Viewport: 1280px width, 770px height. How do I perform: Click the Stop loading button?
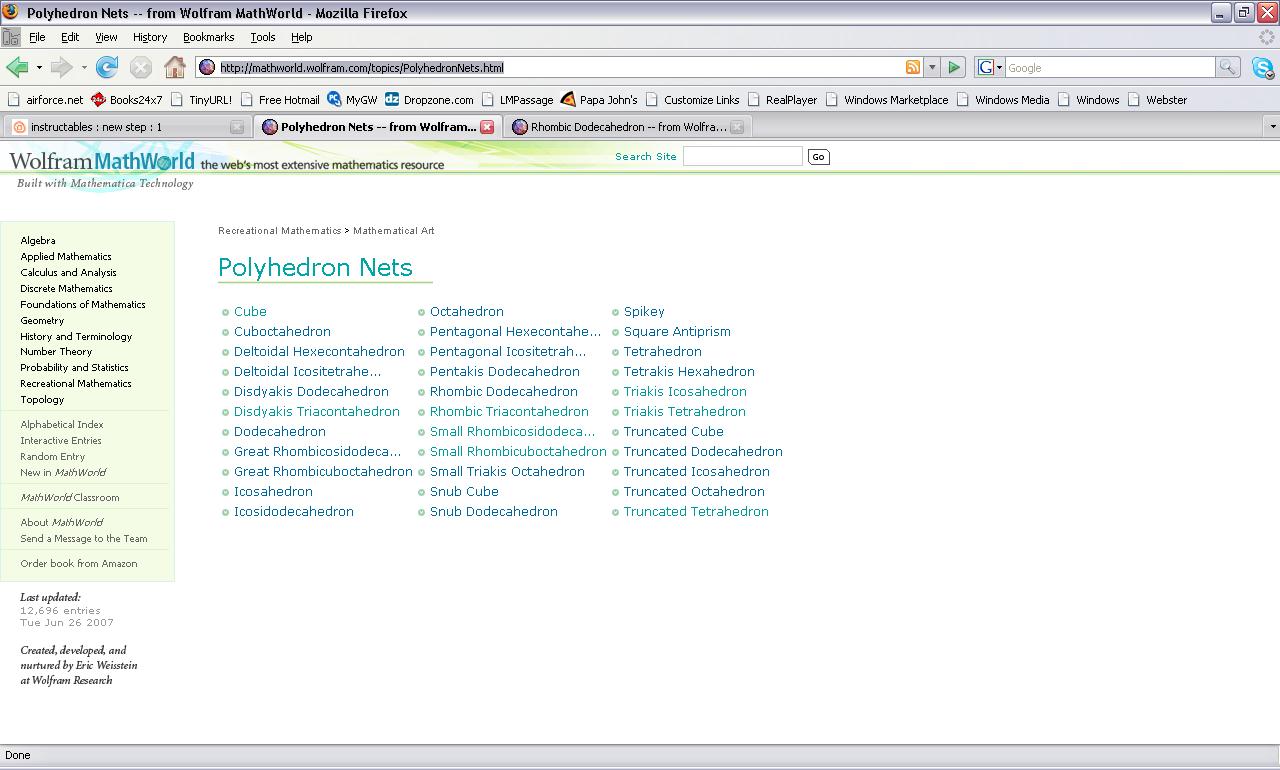pos(141,67)
